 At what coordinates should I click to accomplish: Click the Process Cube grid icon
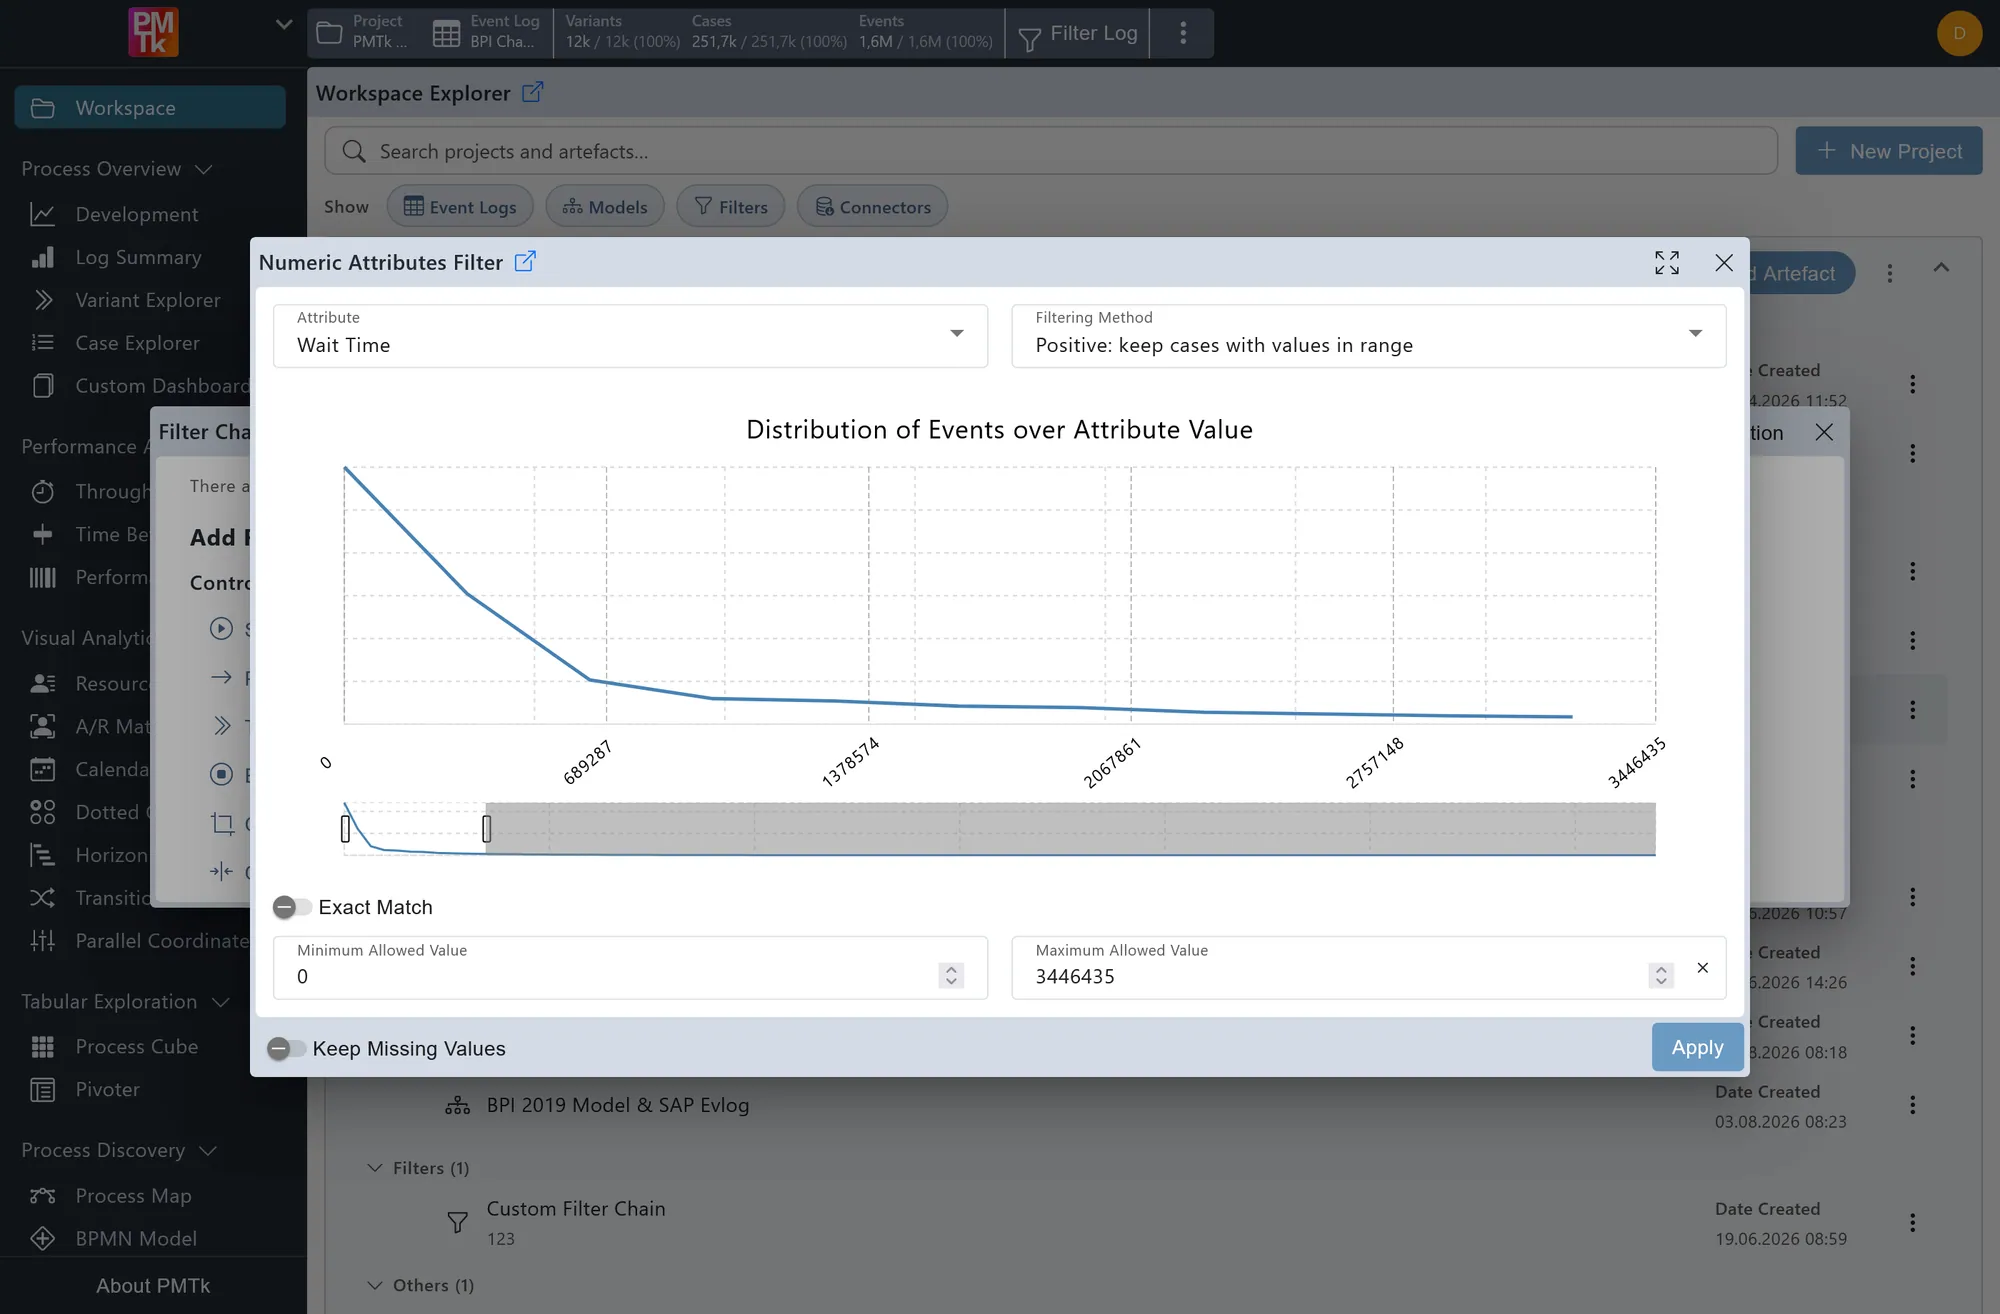pyautogui.click(x=42, y=1047)
